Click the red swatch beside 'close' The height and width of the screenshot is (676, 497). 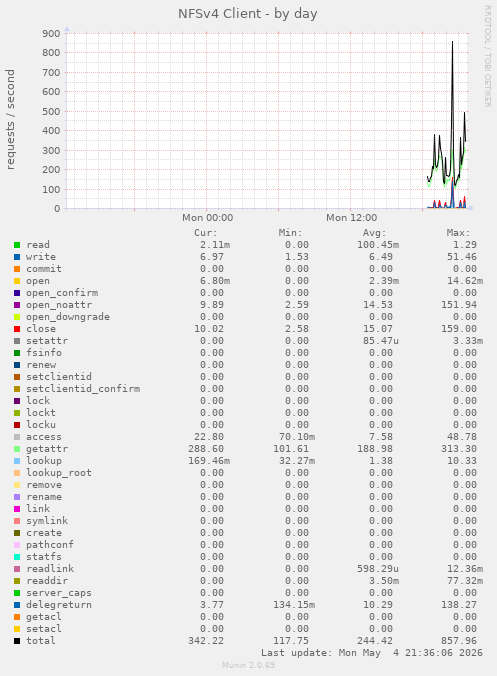point(17,329)
